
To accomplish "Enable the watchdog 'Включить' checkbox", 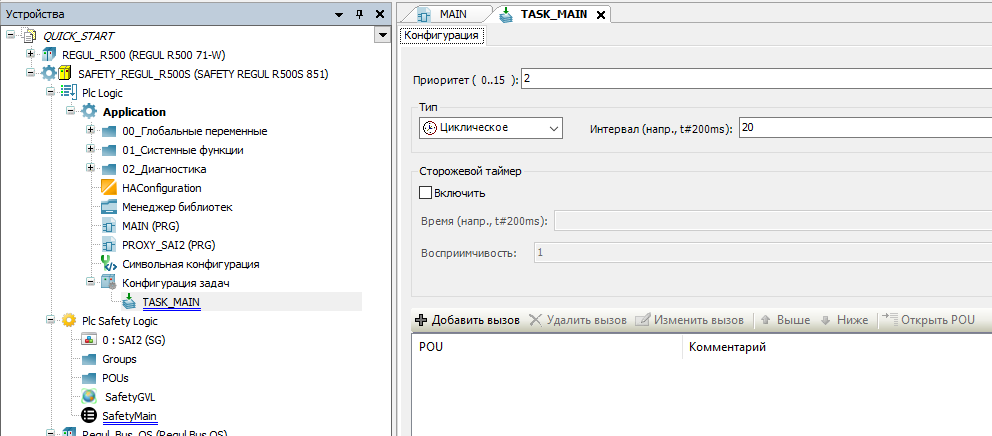I will 425,193.
